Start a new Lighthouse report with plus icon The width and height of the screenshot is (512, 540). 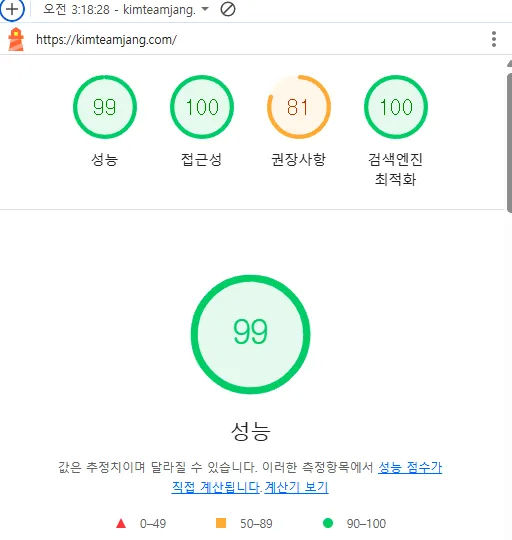(12, 10)
